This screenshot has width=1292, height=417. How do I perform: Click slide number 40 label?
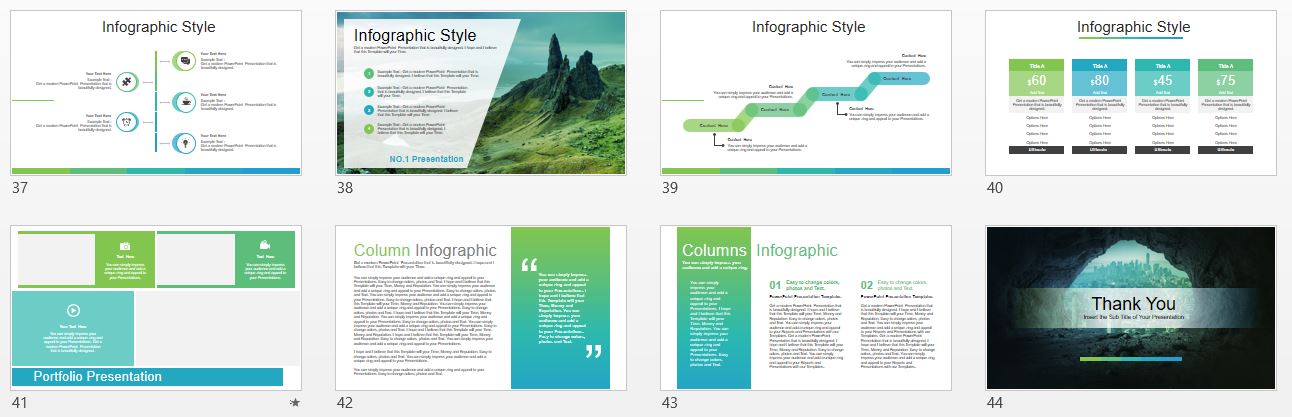(995, 188)
